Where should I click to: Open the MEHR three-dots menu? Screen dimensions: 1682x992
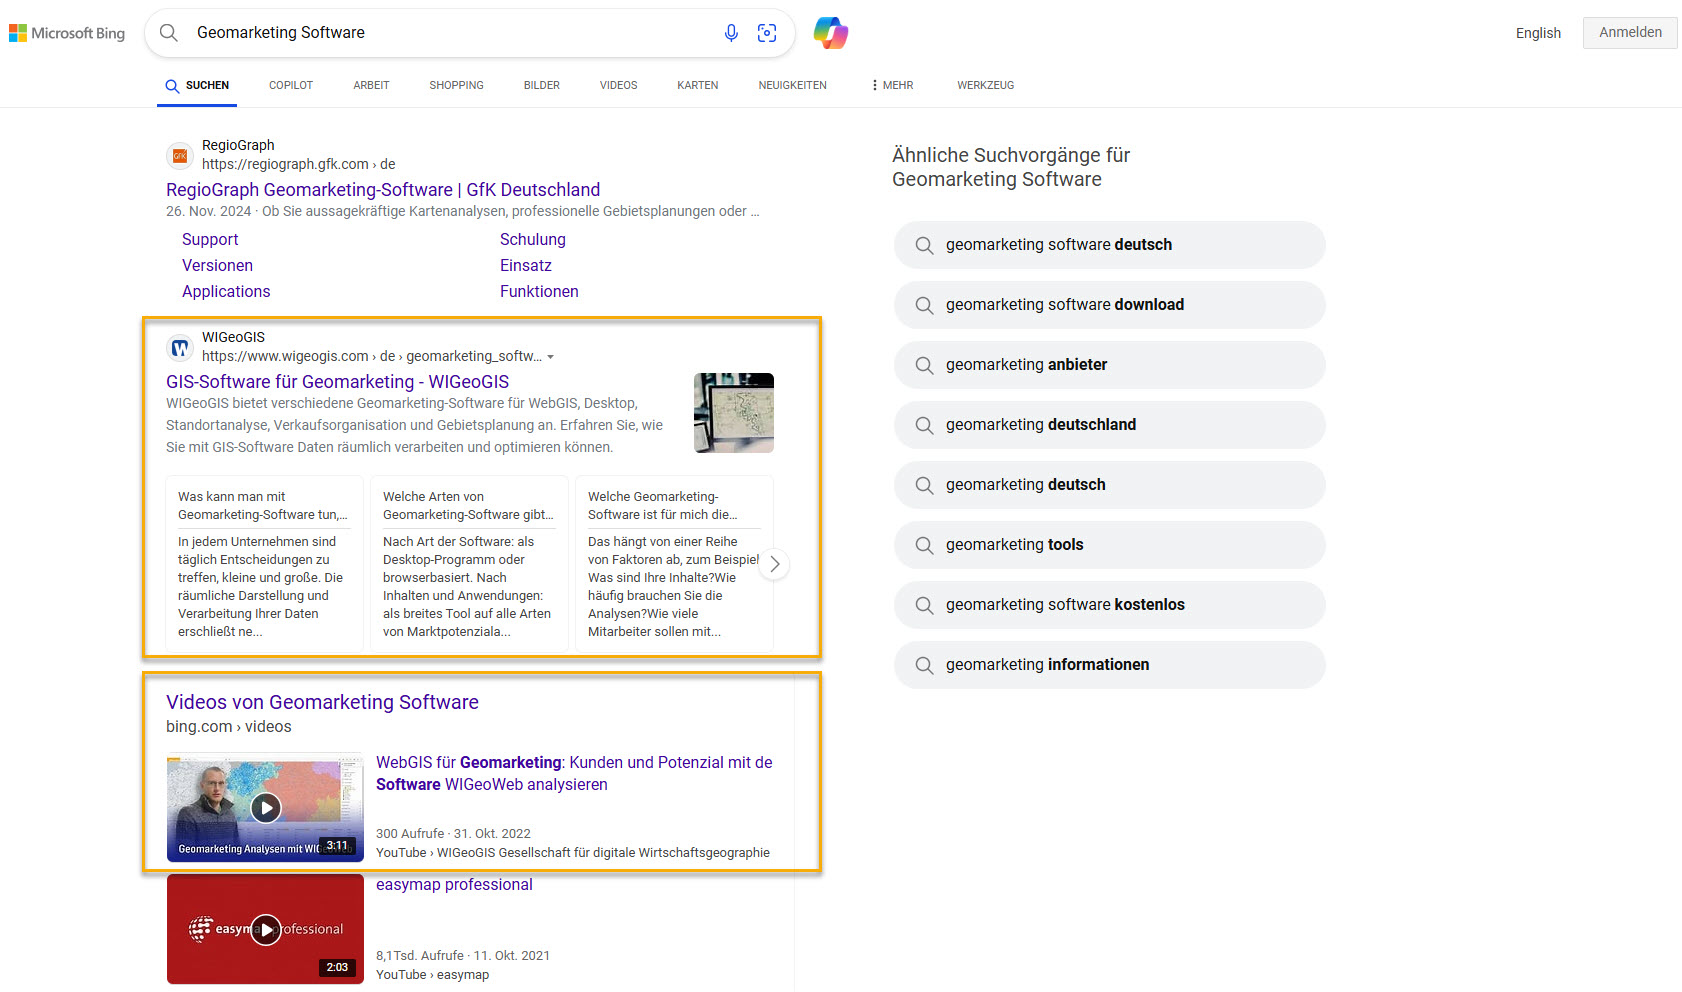(x=892, y=85)
